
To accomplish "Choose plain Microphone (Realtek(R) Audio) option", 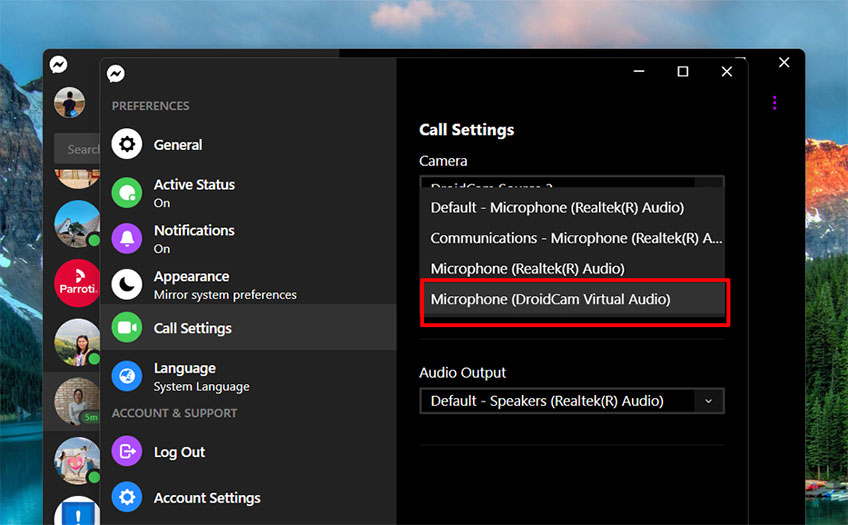I will (572, 268).
